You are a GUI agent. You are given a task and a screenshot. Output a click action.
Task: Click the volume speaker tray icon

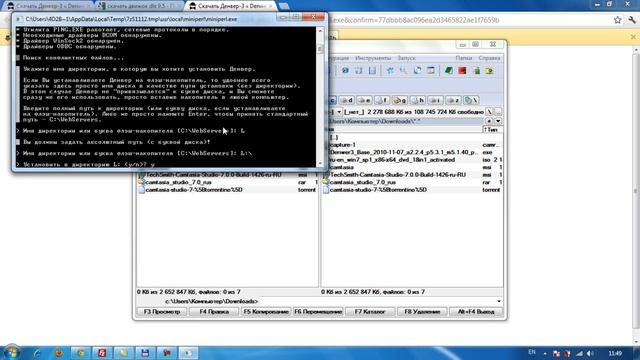(x=590, y=353)
